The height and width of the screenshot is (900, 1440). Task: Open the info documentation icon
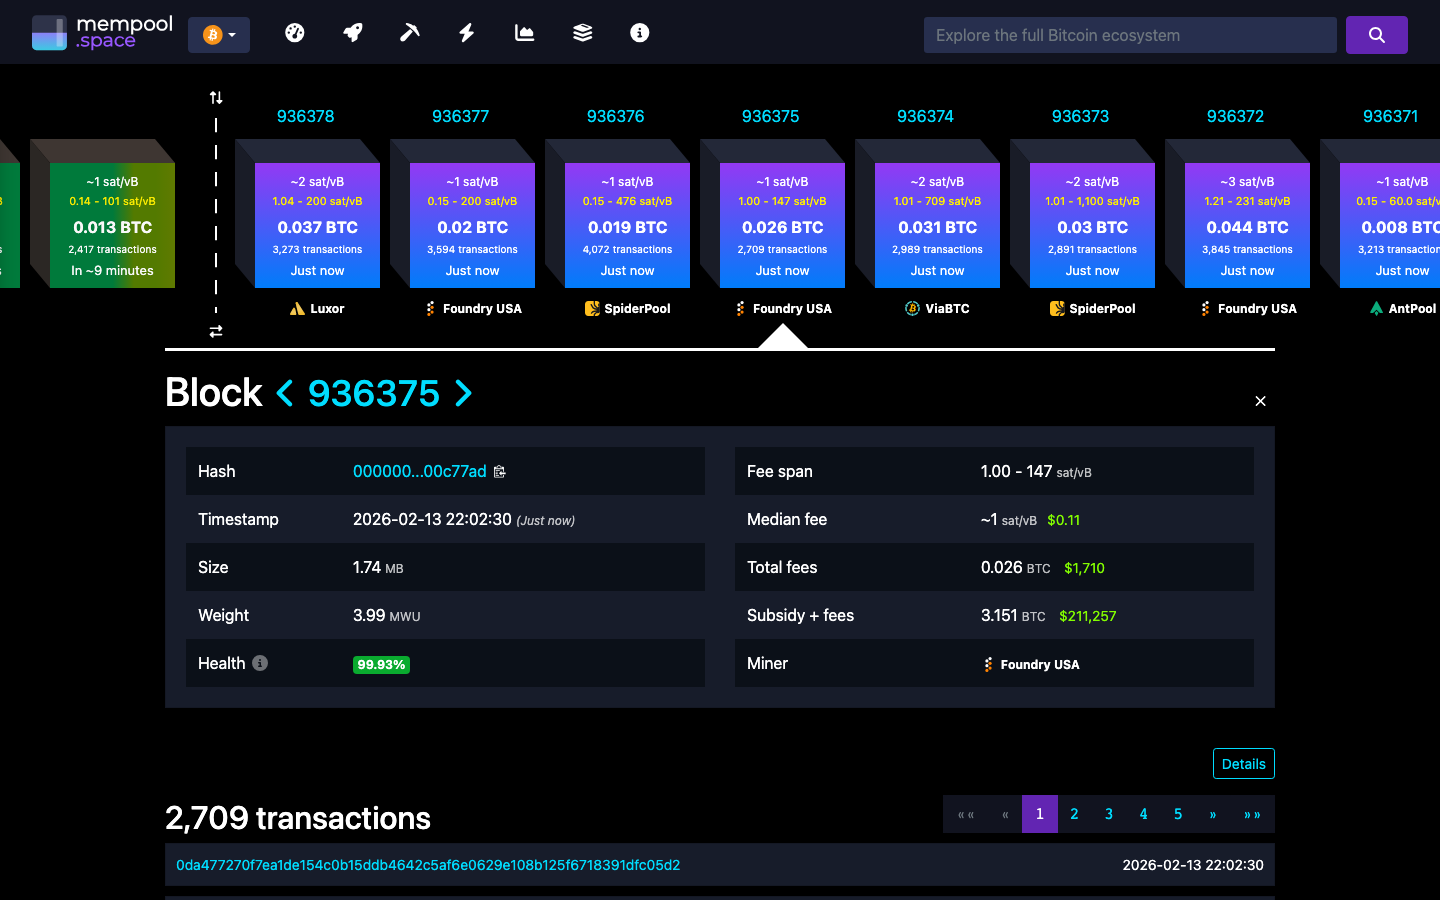[x=638, y=32]
